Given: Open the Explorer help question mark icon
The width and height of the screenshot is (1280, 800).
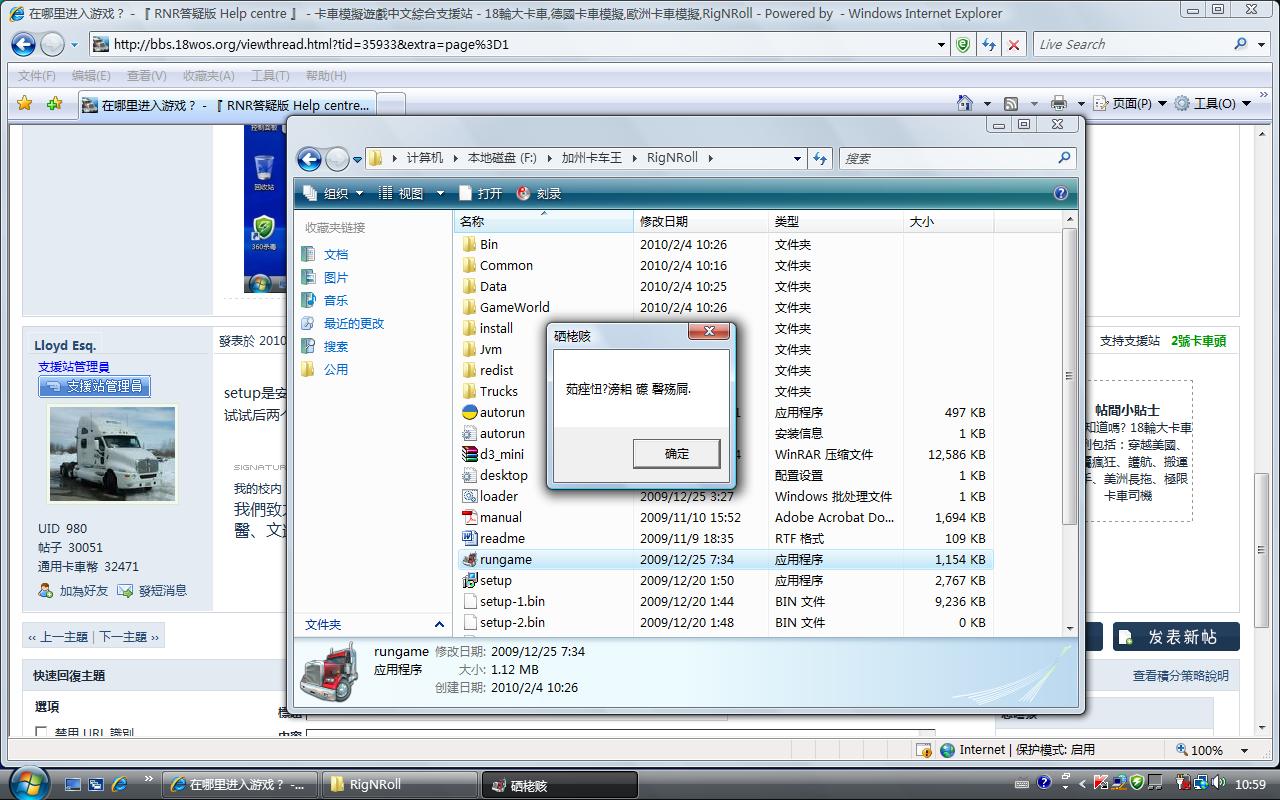Looking at the screenshot, I should [1060, 193].
